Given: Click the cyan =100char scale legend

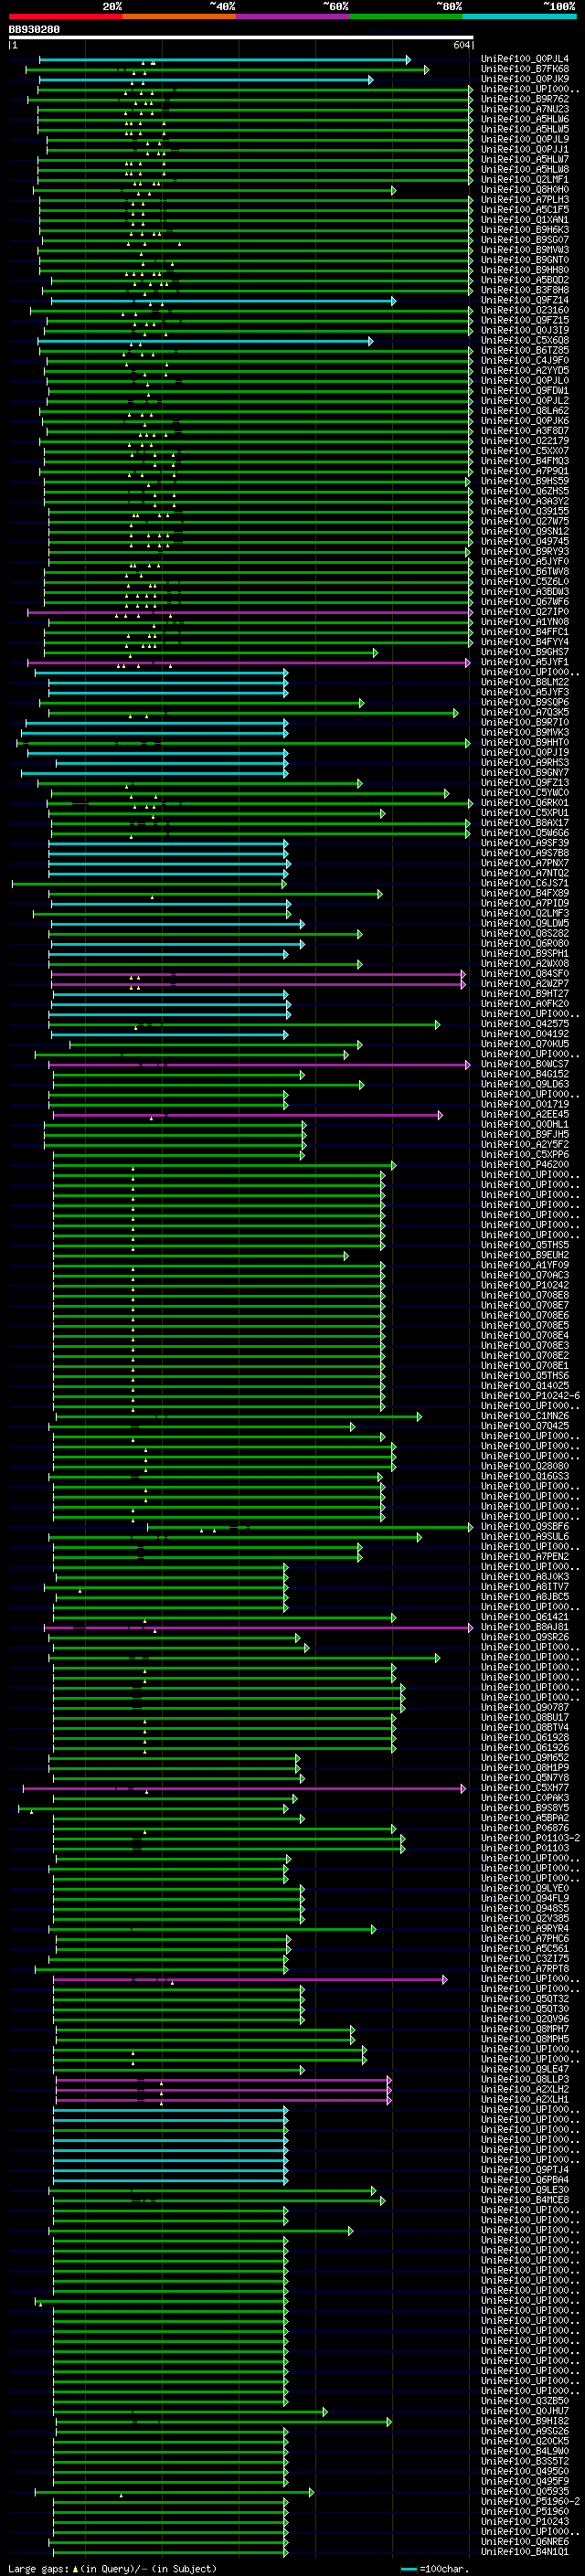Looking at the screenshot, I should coord(434,2569).
